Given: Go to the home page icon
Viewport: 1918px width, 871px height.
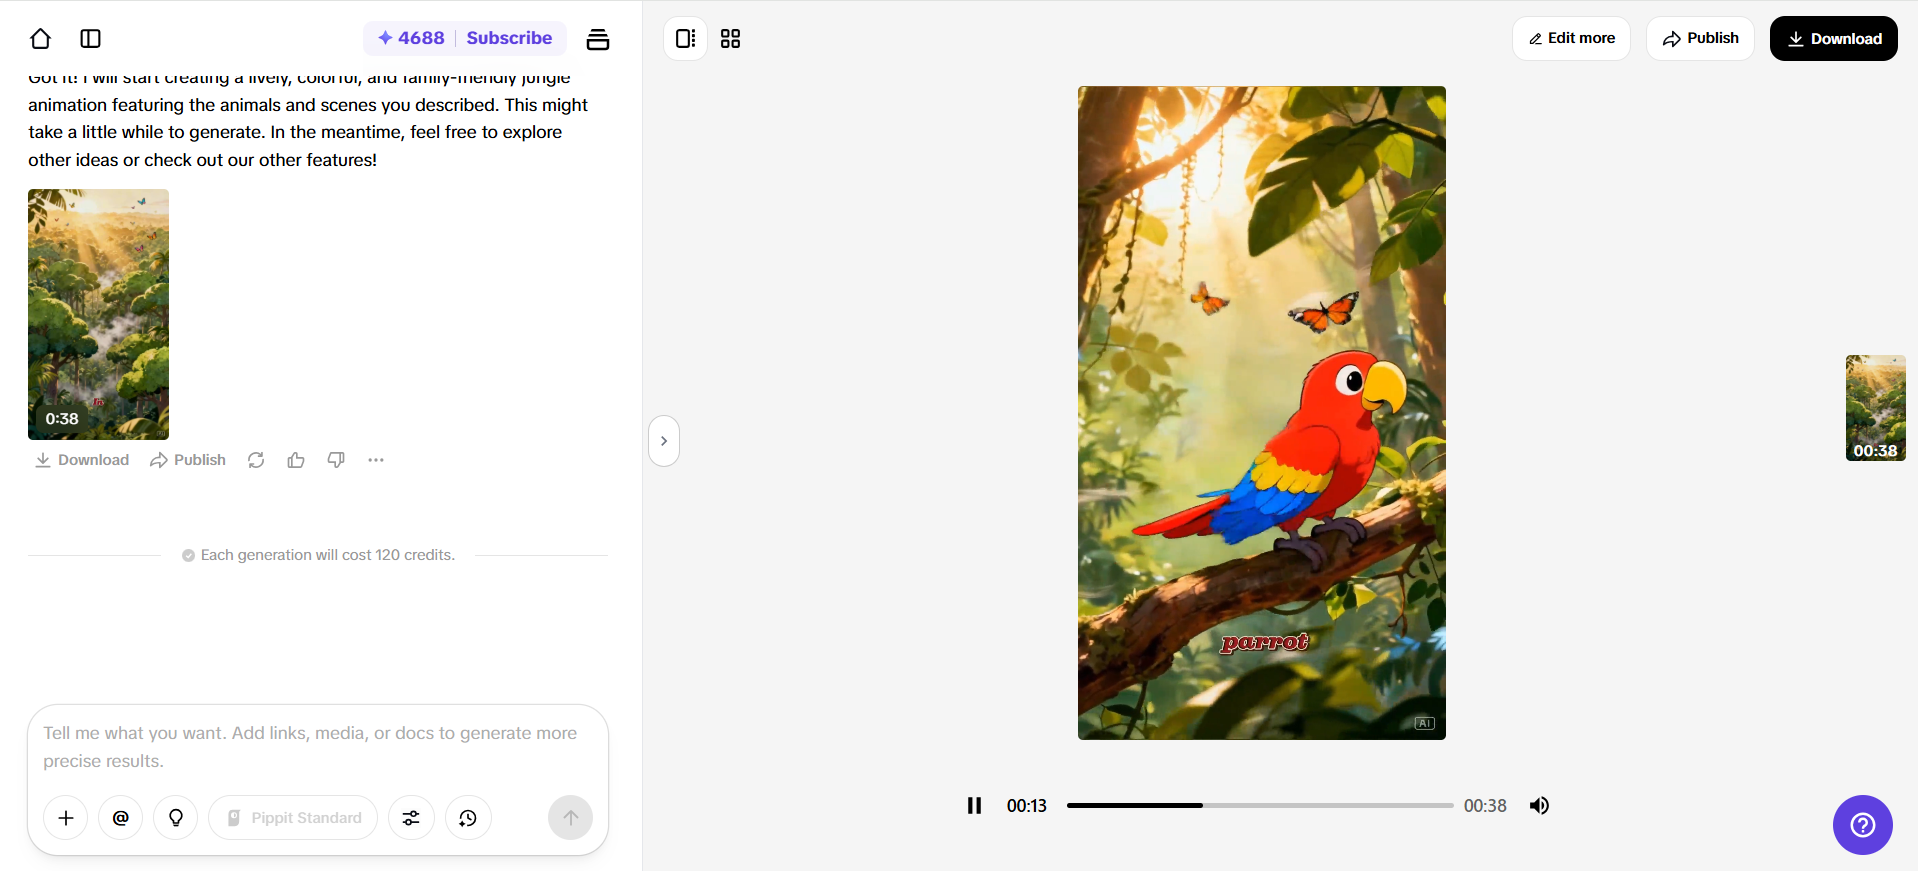Looking at the screenshot, I should pos(40,39).
